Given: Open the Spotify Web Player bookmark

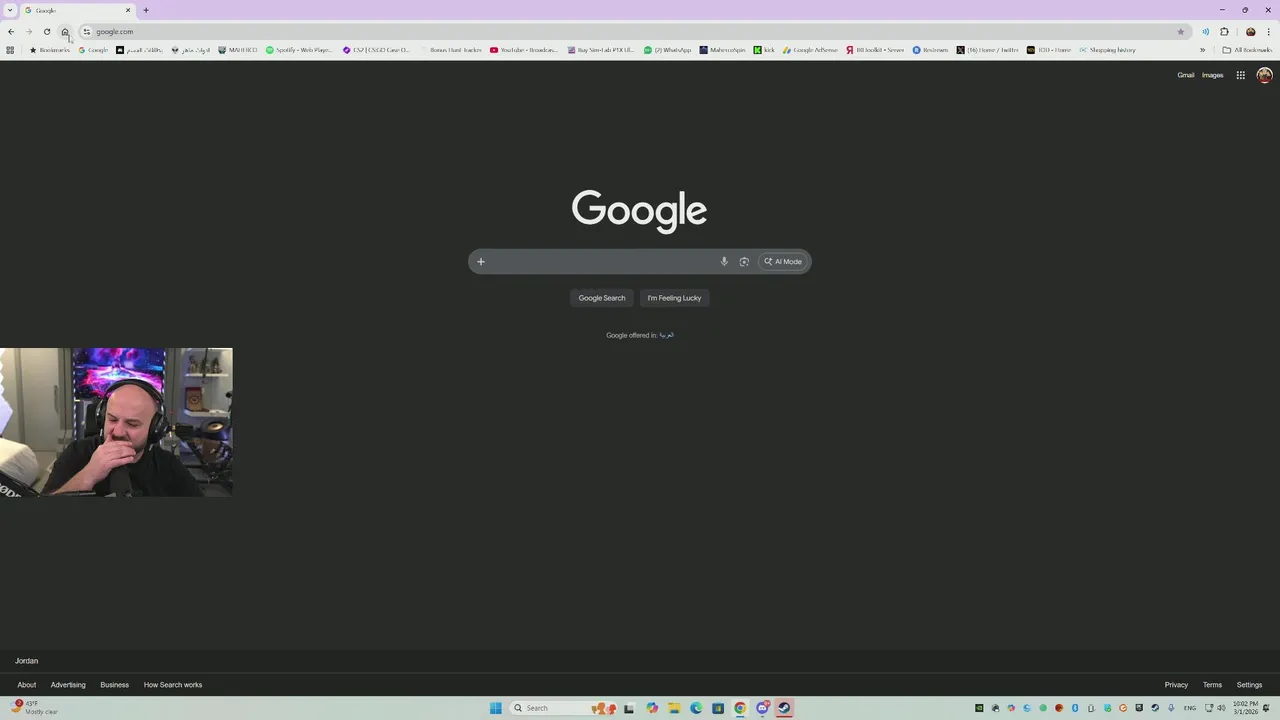Looking at the screenshot, I should tap(299, 50).
